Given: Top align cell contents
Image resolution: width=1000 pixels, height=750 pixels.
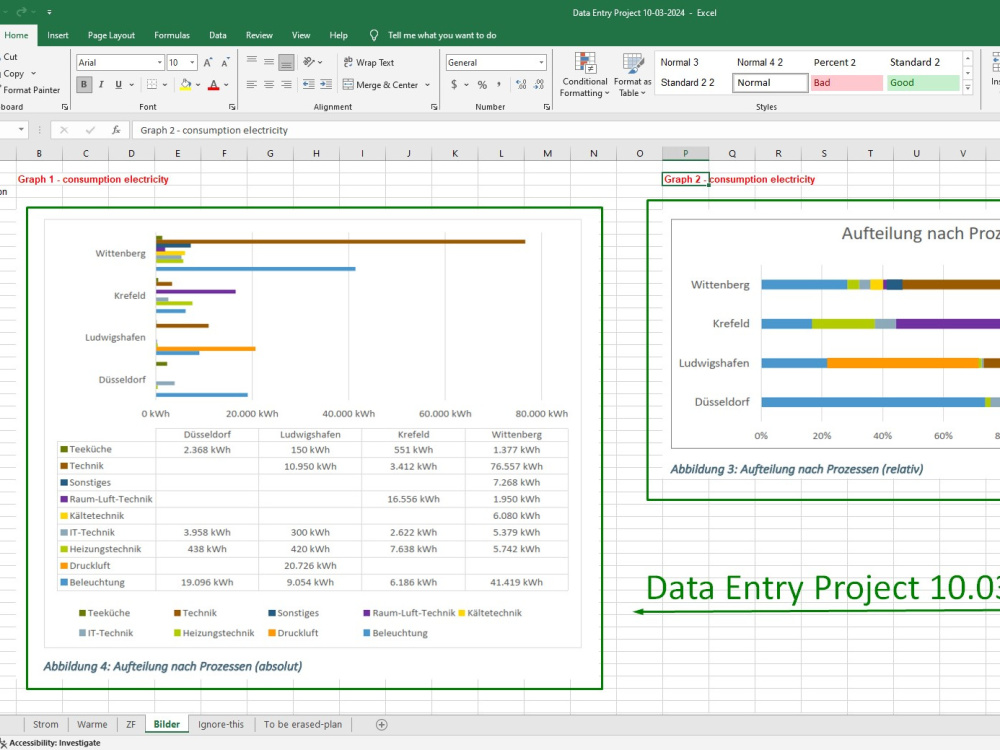Looking at the screenshot, I should (252, 62).
